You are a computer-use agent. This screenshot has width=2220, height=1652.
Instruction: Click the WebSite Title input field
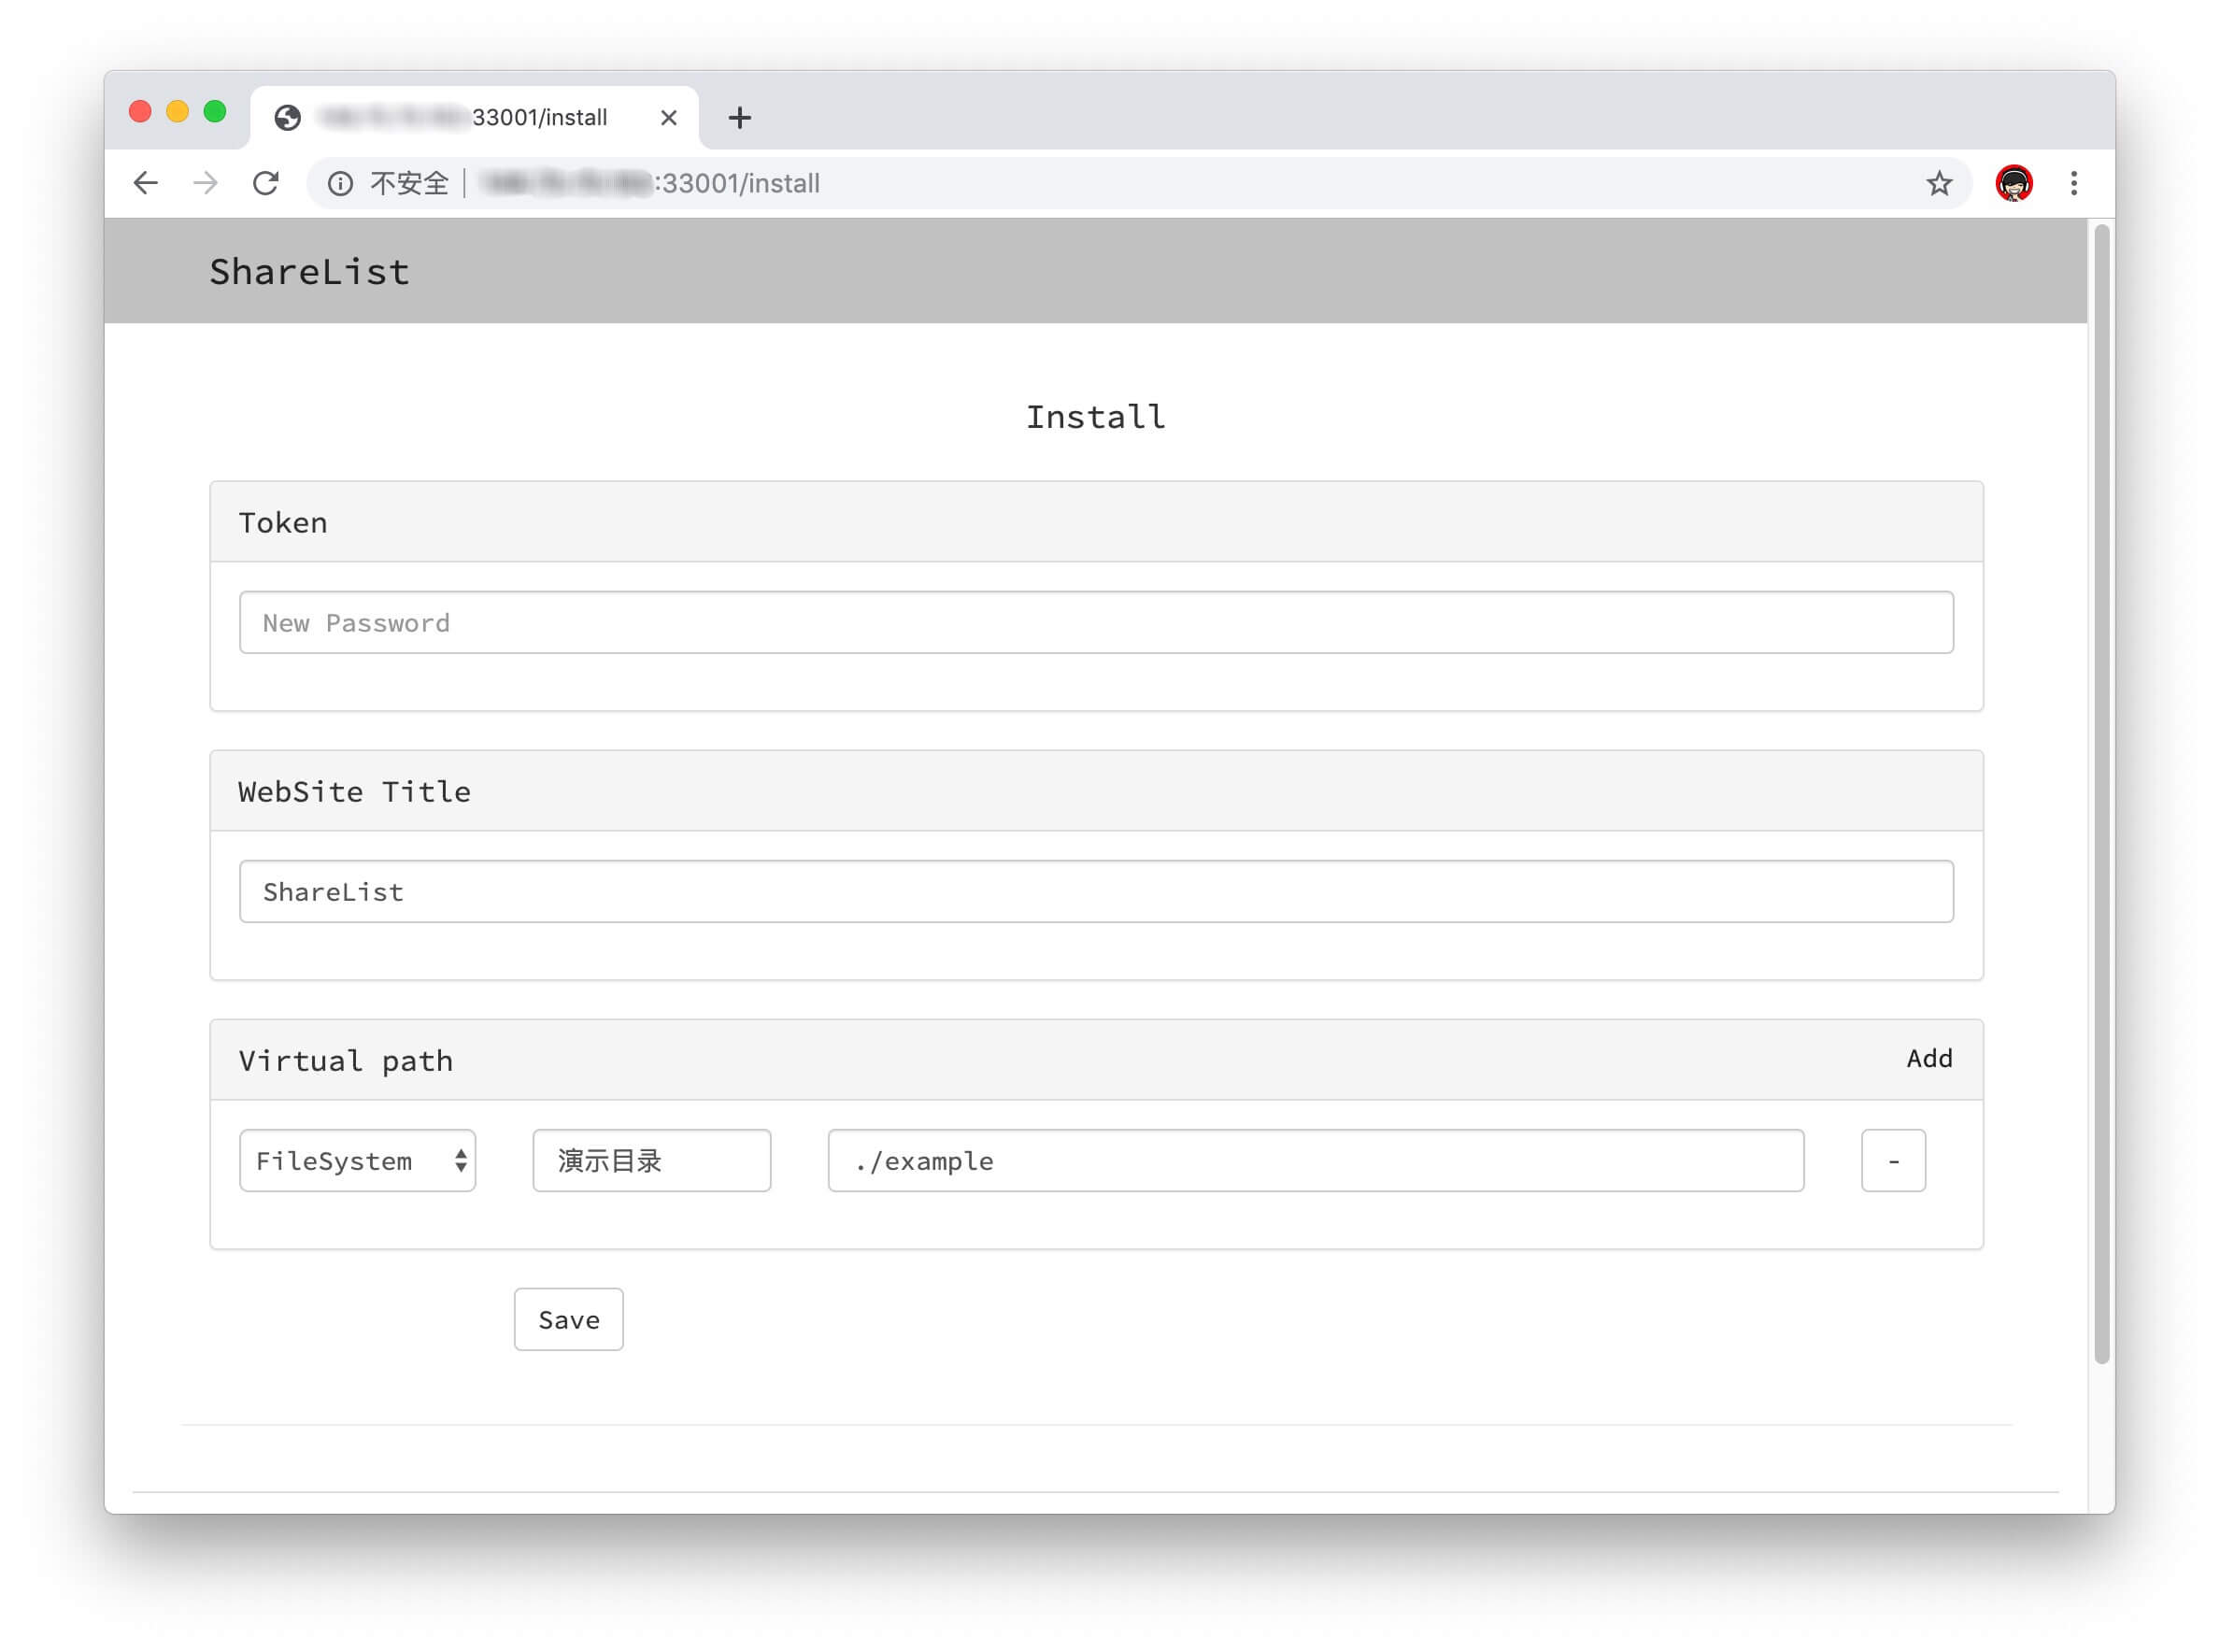click(1095, 892)
